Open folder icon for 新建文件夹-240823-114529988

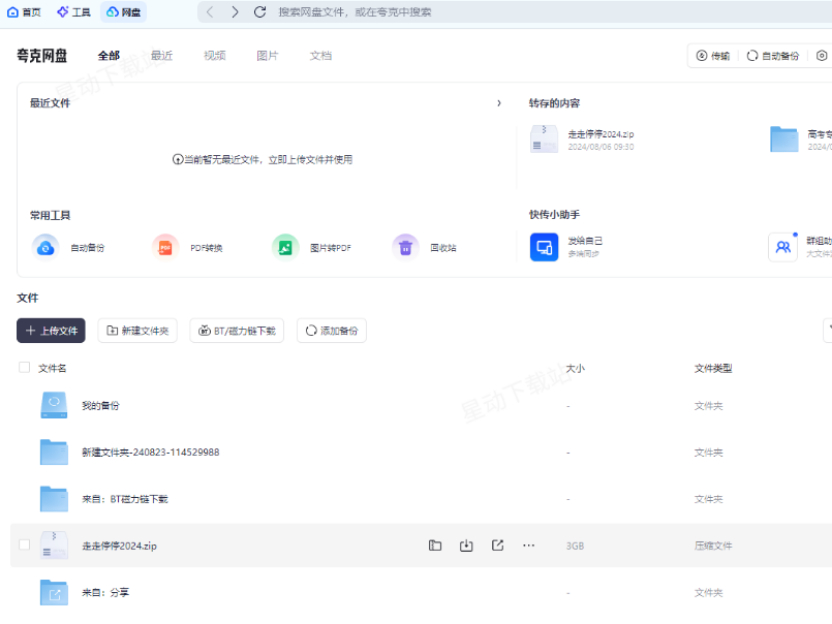pos(54,452)
